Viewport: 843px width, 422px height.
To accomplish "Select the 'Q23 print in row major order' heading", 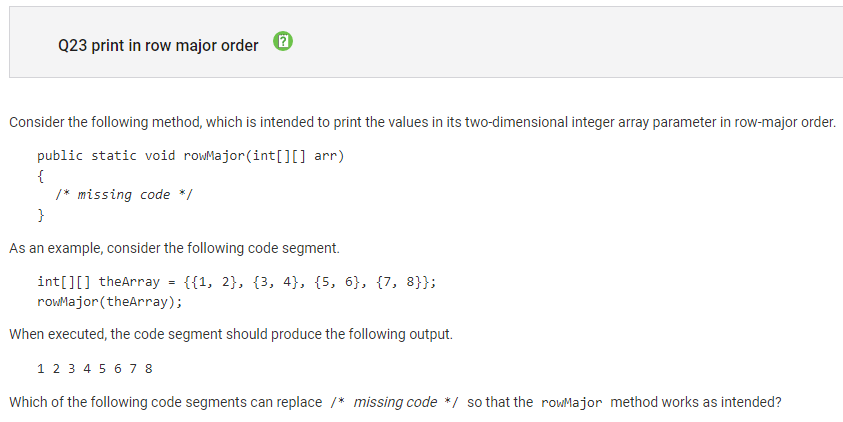I will pyautogui.click(x=158, y=46).
